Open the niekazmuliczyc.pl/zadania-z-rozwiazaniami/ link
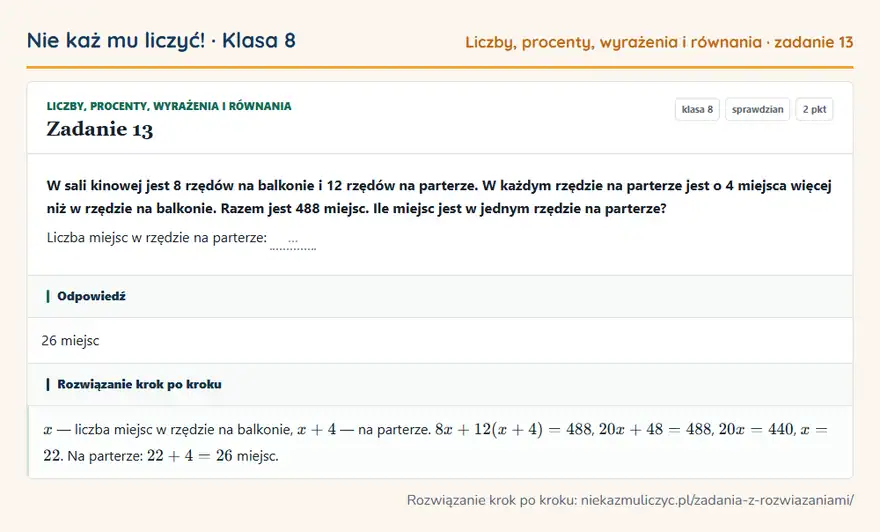The height and width of the screenshot is (532, 880). (x=717, y=500)
